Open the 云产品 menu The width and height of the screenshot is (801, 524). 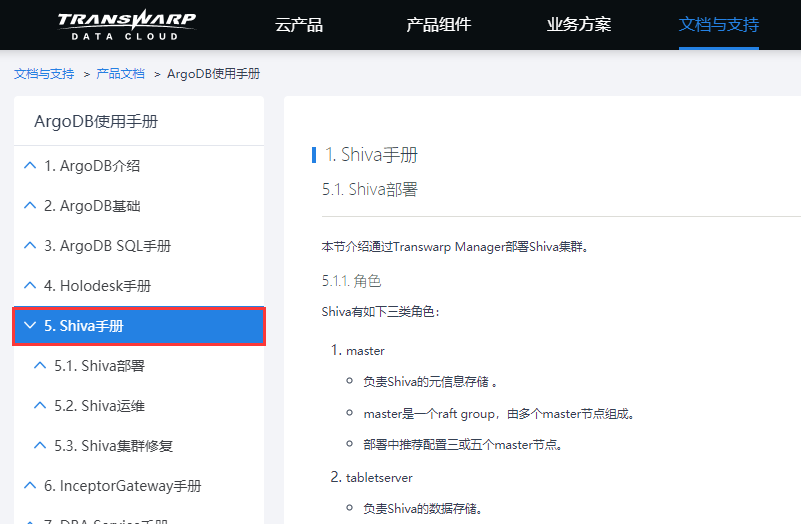tap(298, 25)
